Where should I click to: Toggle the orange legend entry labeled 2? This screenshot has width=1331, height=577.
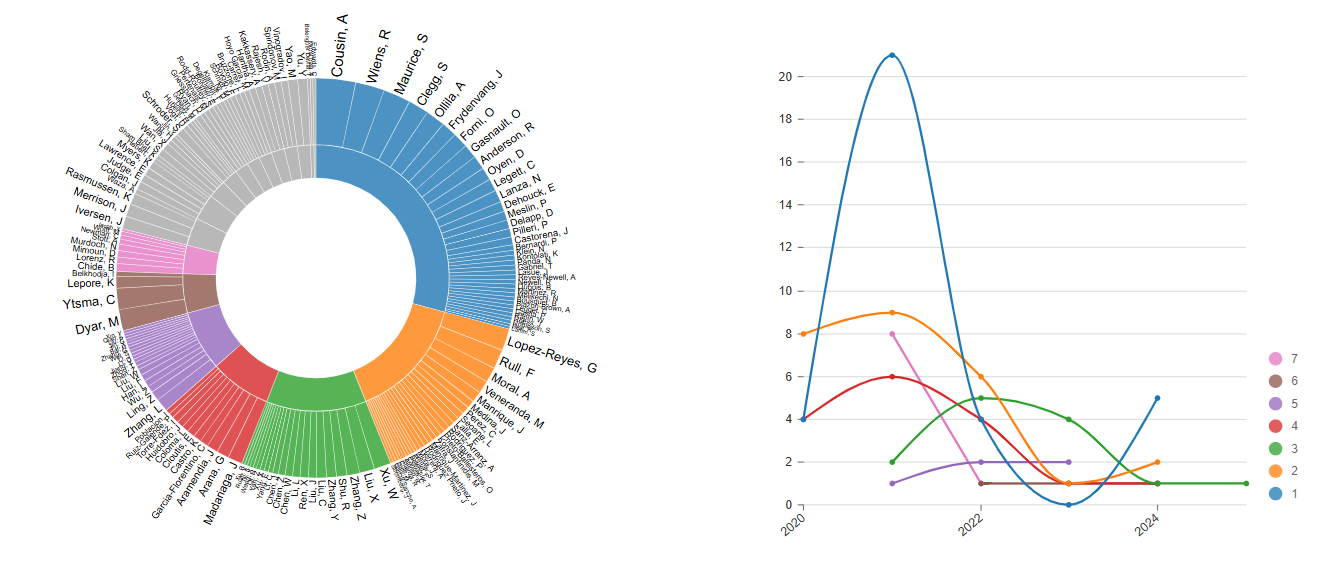point(1274,471)
